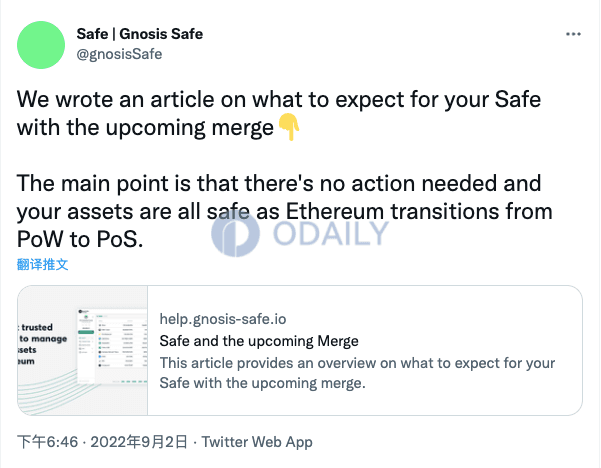This screenshot has width=601, height=468.
Task: Open the link card thumbnail image
Action: [x=82, y=350]
